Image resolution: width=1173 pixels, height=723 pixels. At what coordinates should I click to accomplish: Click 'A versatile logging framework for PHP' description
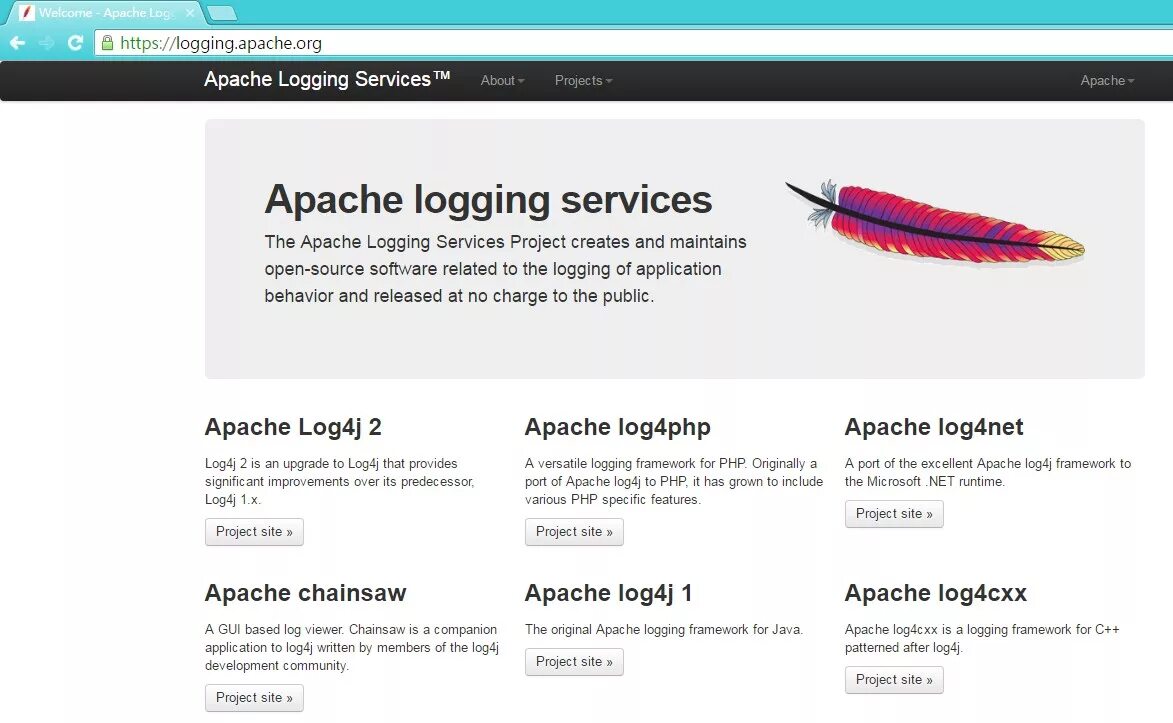(x=674, y=481)
